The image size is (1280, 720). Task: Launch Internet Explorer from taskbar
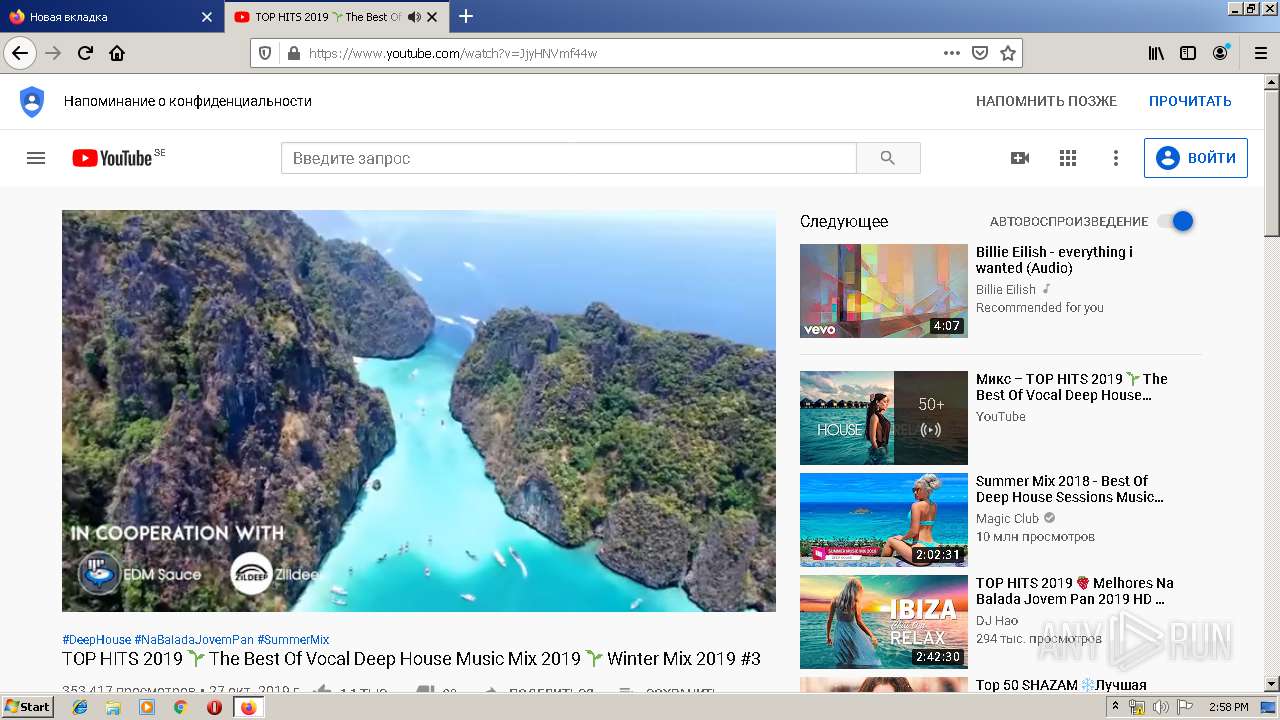pos(80,707)
